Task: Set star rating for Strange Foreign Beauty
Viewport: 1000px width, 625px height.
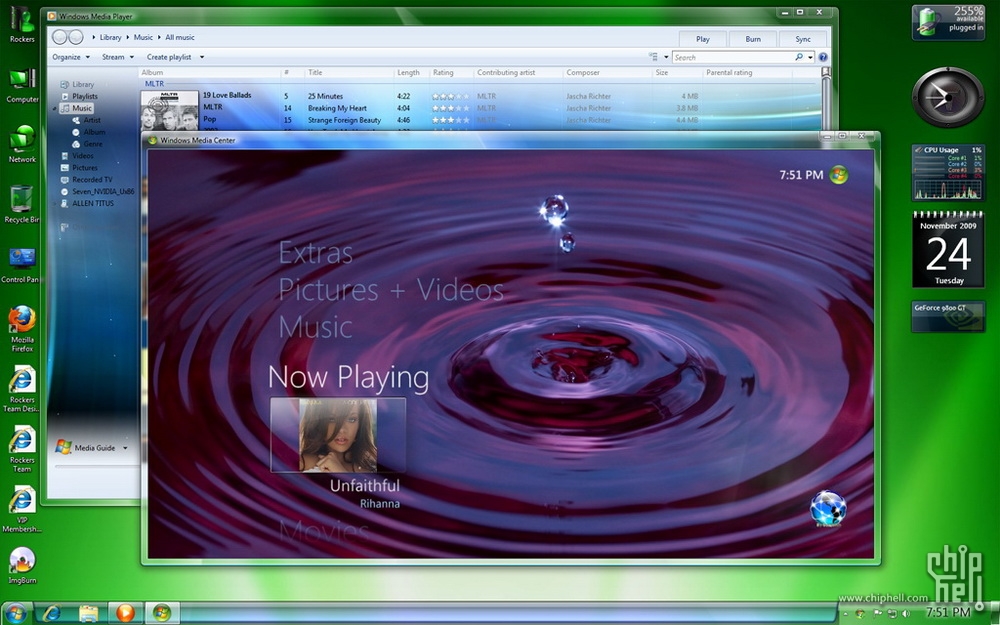Action: pyautogui.click(x=450, y=120)
